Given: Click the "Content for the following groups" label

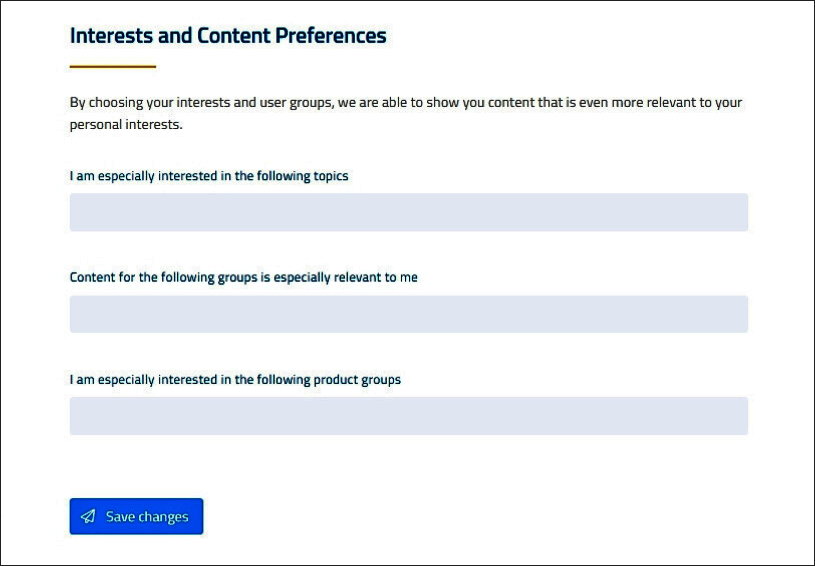Looking at the screenshot, I should coord(243,277).
